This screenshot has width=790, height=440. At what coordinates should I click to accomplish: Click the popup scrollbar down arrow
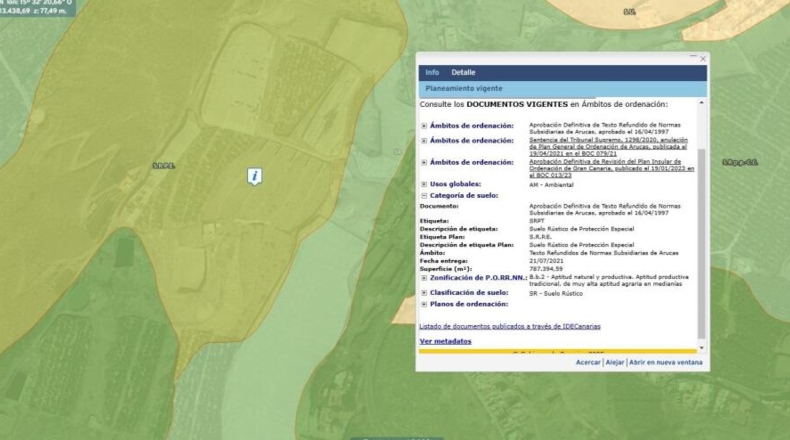pyautogui.click(x=701, y=348)
